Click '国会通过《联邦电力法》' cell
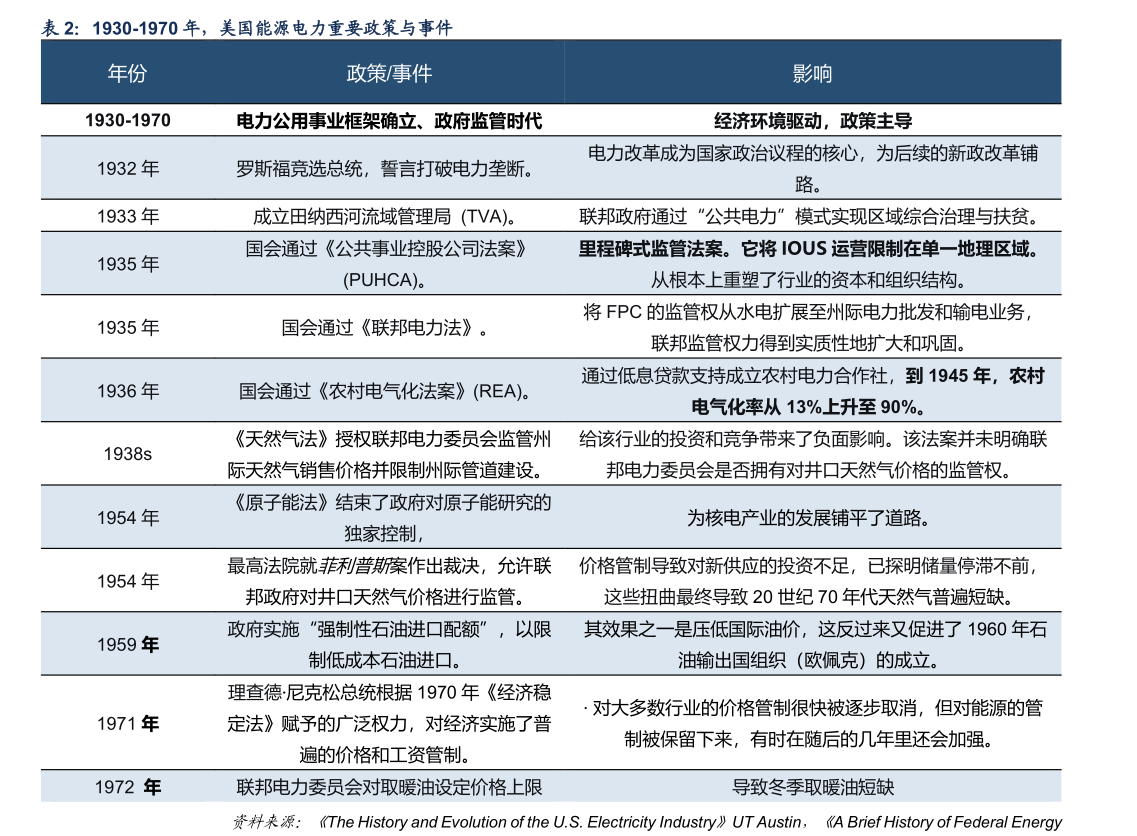Image resolution: width=1137 pixels, height=836 pixels. click(389, 328)
